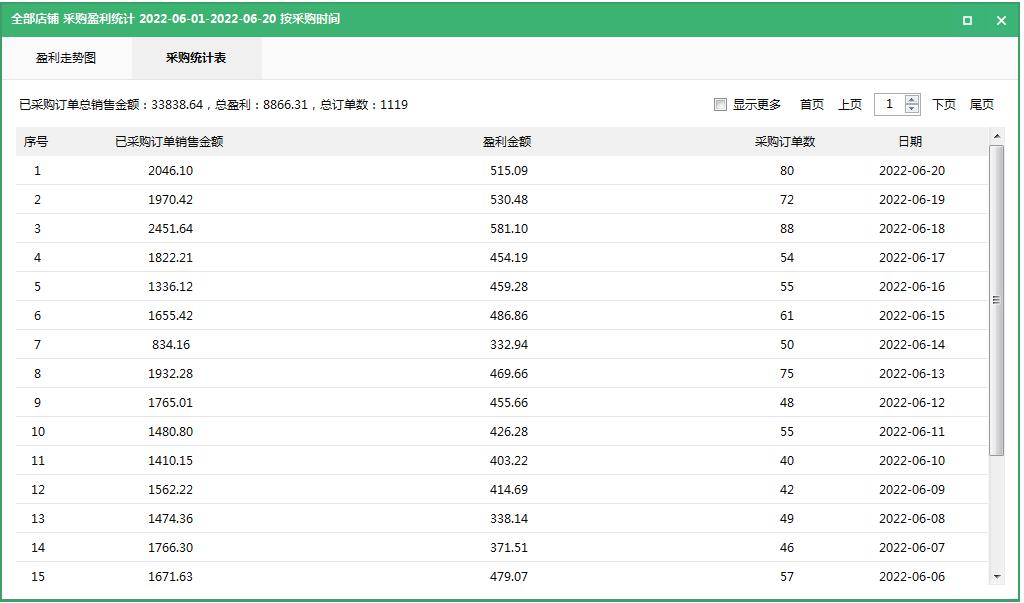Click 首页 to jump to first page
1024x603 pixels.
coord(810,104)
